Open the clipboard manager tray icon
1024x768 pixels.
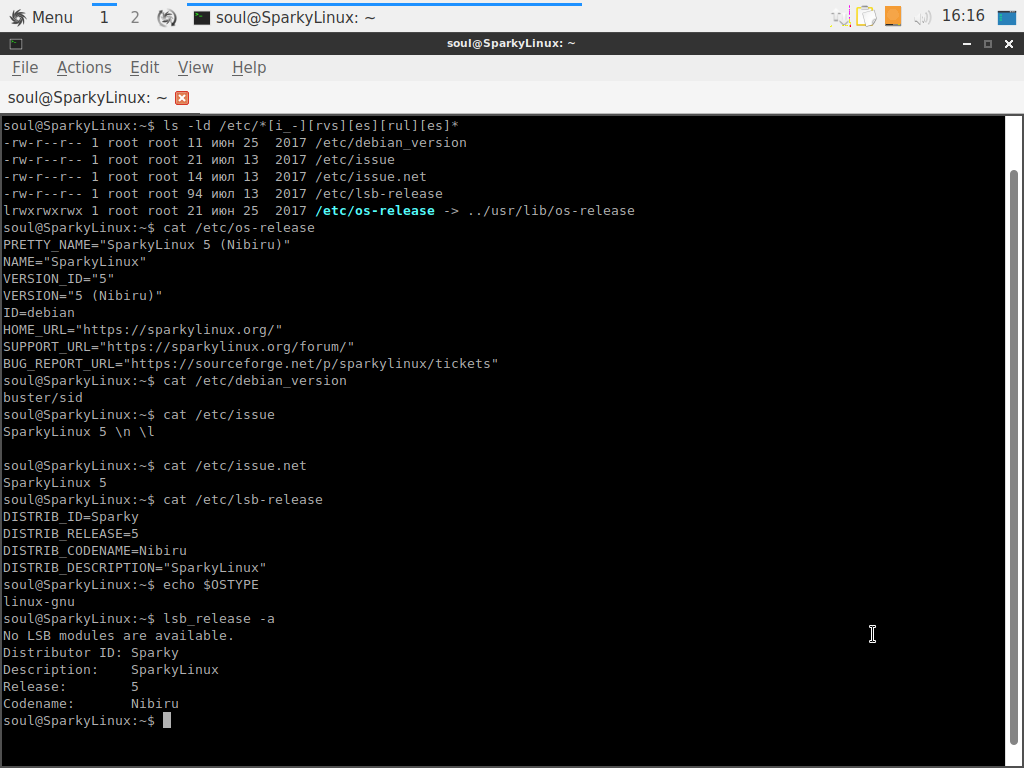[866, 16]
